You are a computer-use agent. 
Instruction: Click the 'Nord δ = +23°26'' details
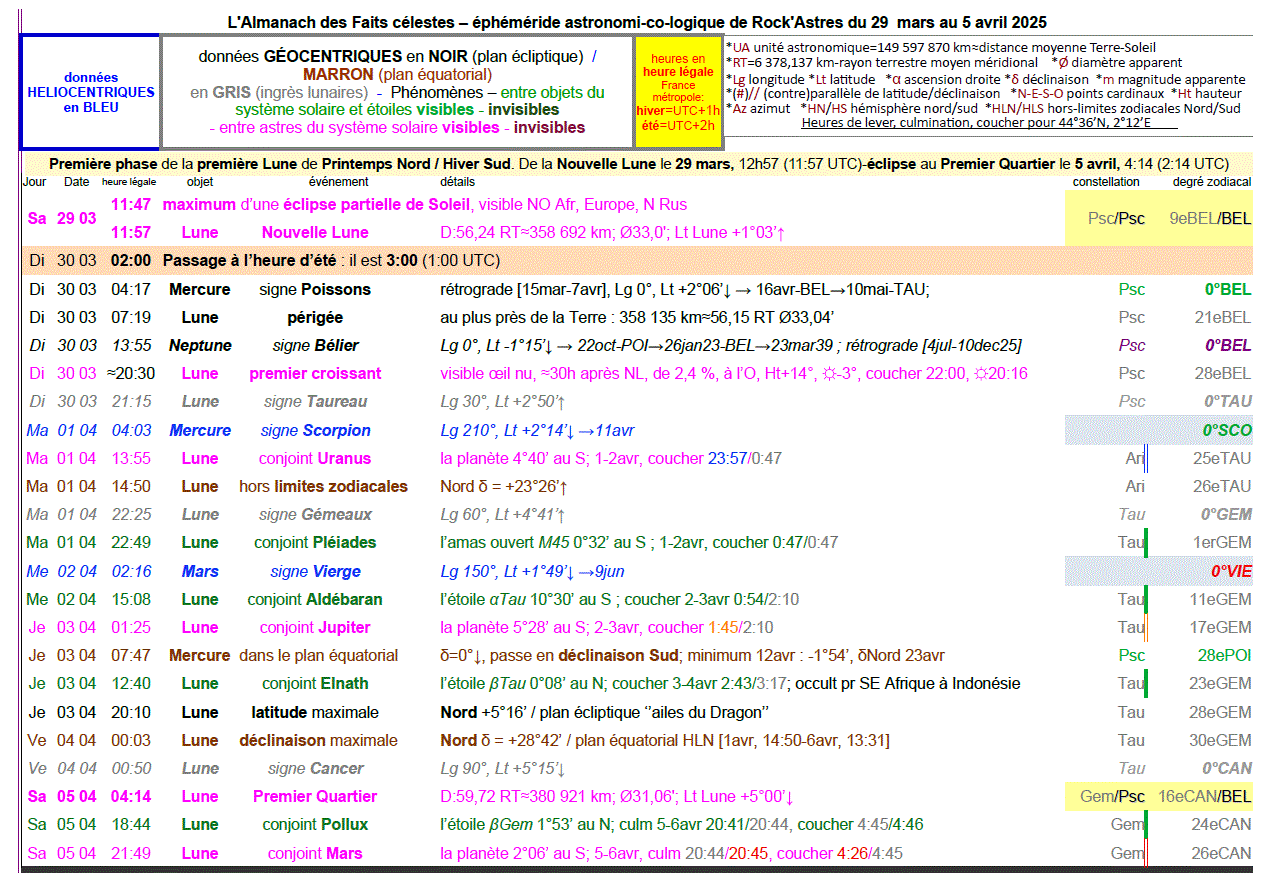505,487
